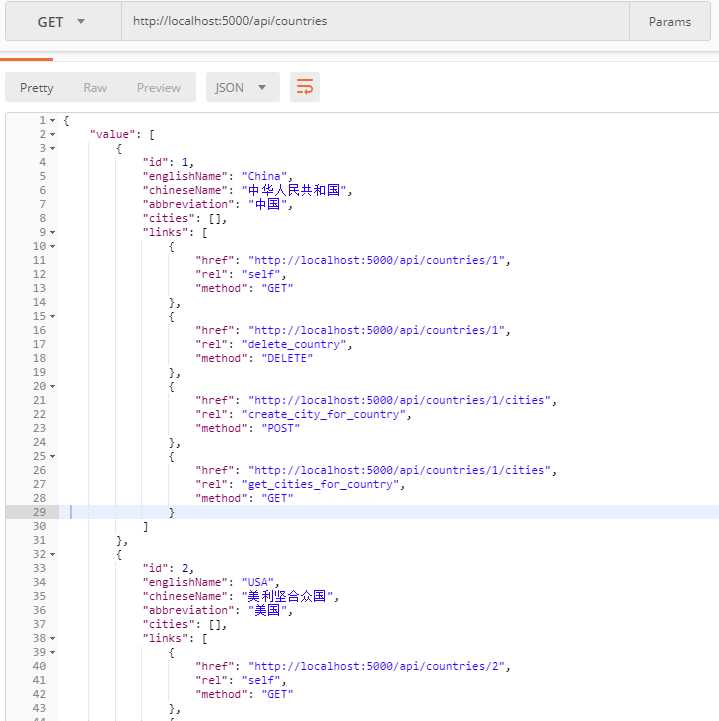Click the "GET" method value on line 13
The width and height of the screenshot is (719, 721).
[x=277, y=288]
